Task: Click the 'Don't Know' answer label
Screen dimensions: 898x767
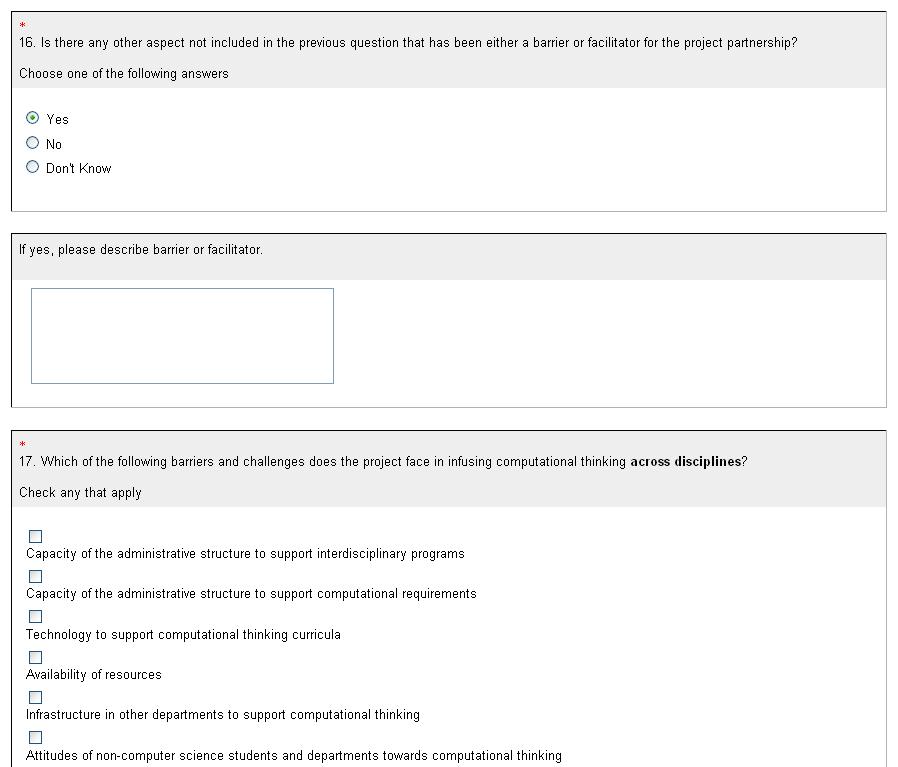Action: pos(78,168)
